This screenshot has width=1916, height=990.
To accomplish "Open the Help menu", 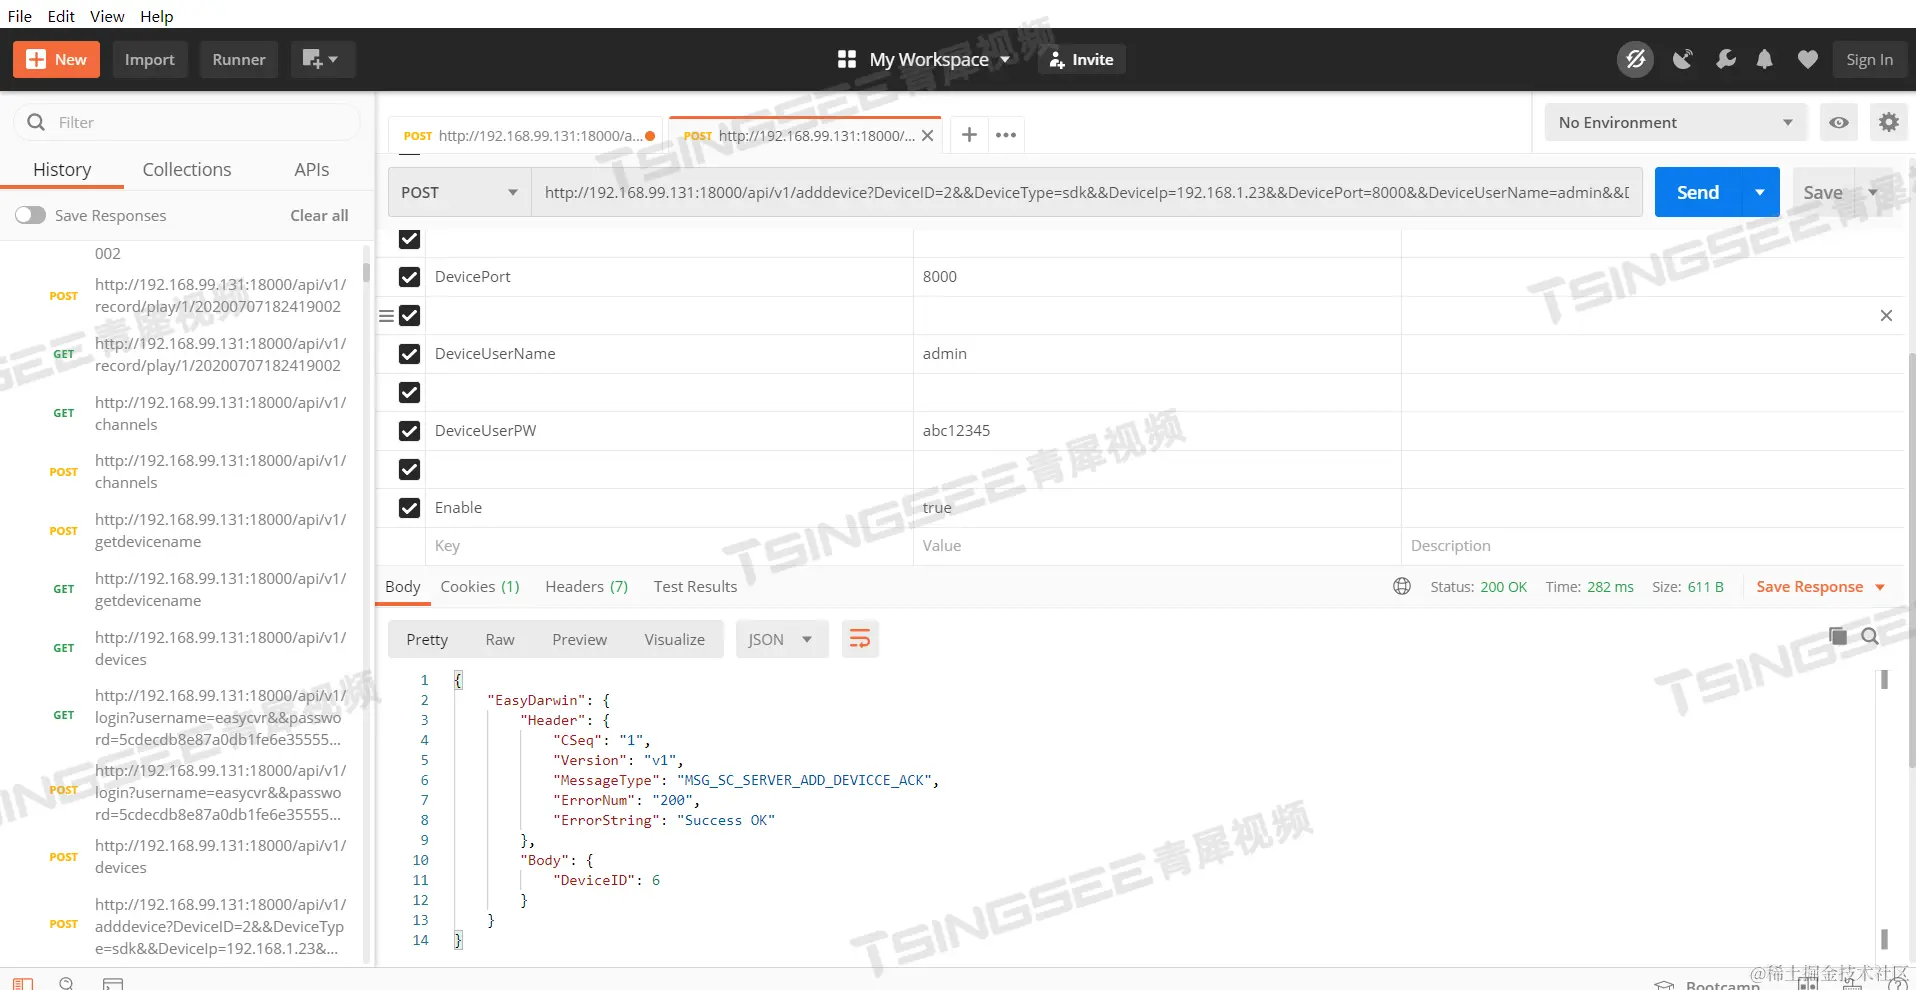I will (x=157, y=16).
